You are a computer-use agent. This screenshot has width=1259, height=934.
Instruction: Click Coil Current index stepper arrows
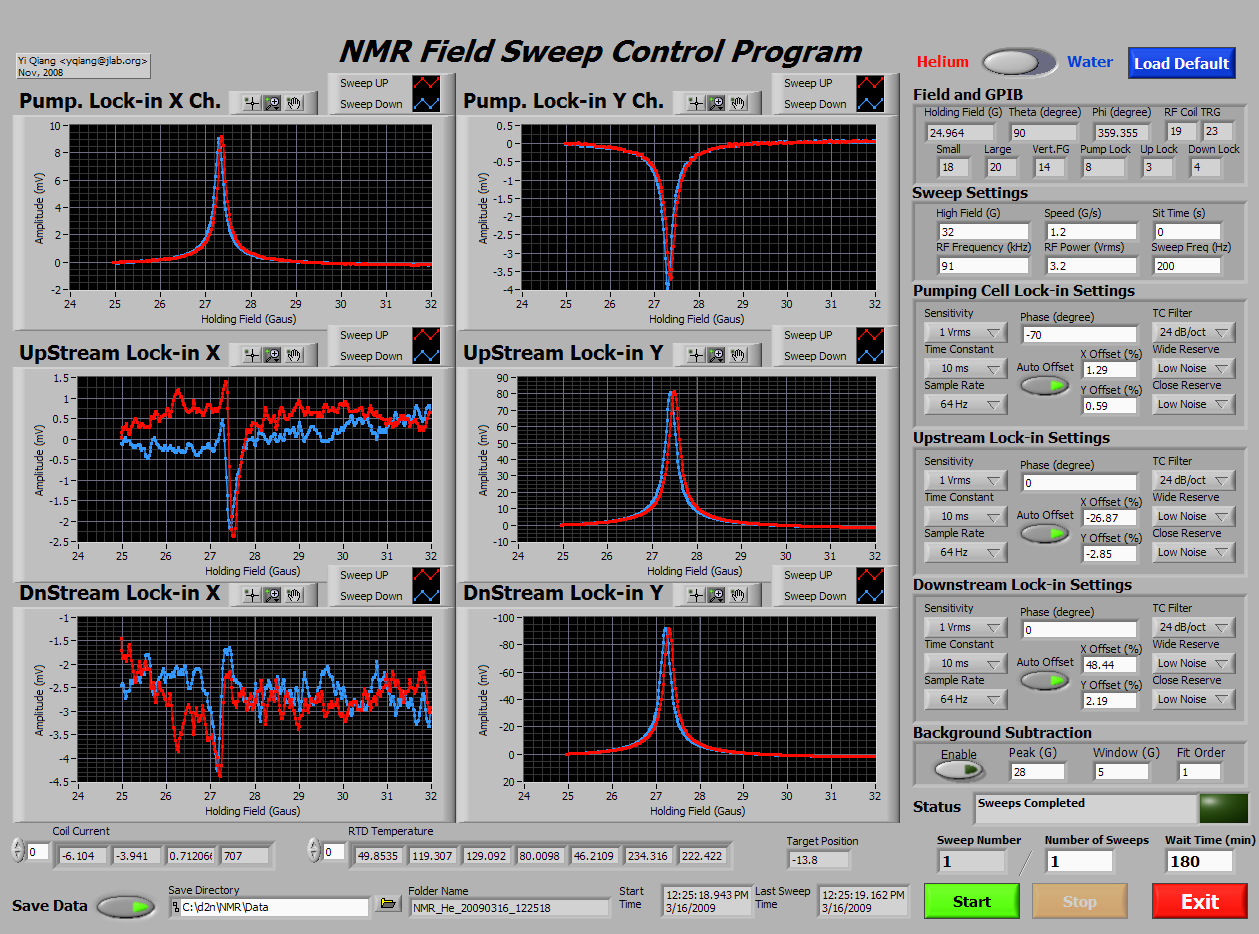click(16, 852)
